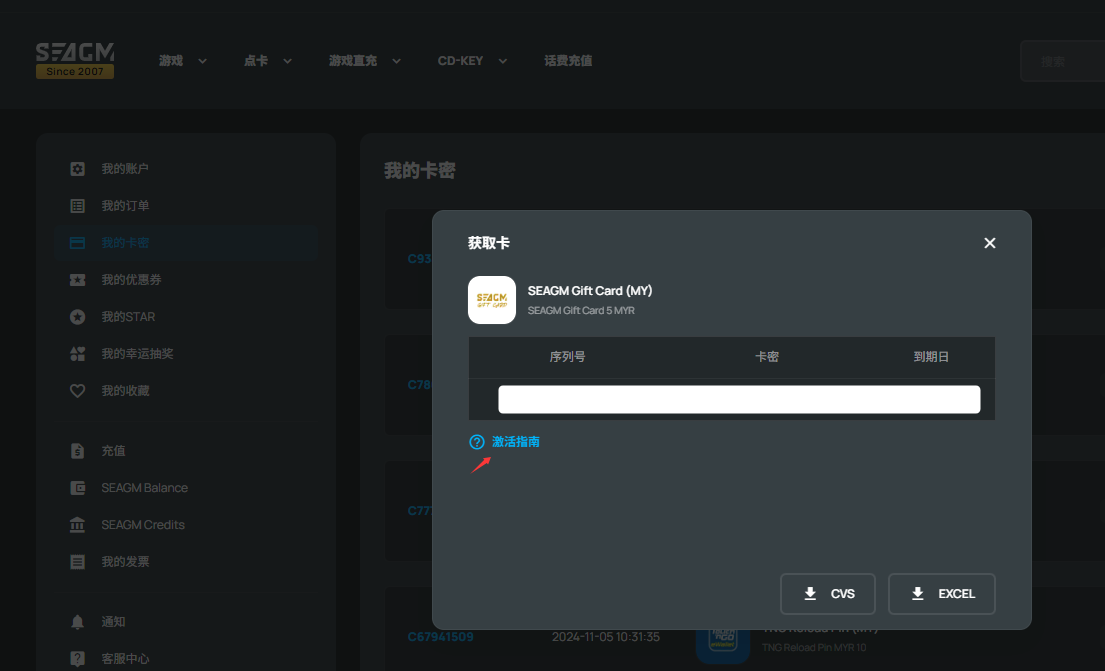The image size is (1105, 671).
Task: Open 我的收藏 in the sidebar
Action: pos(125,390)
